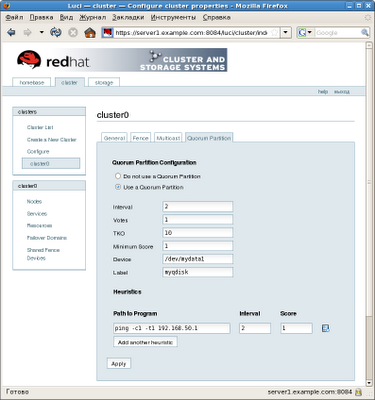Viewport: 375px width, 400px height.
Task: Click the quorum Interval input field
Action: tap(198, 206)
